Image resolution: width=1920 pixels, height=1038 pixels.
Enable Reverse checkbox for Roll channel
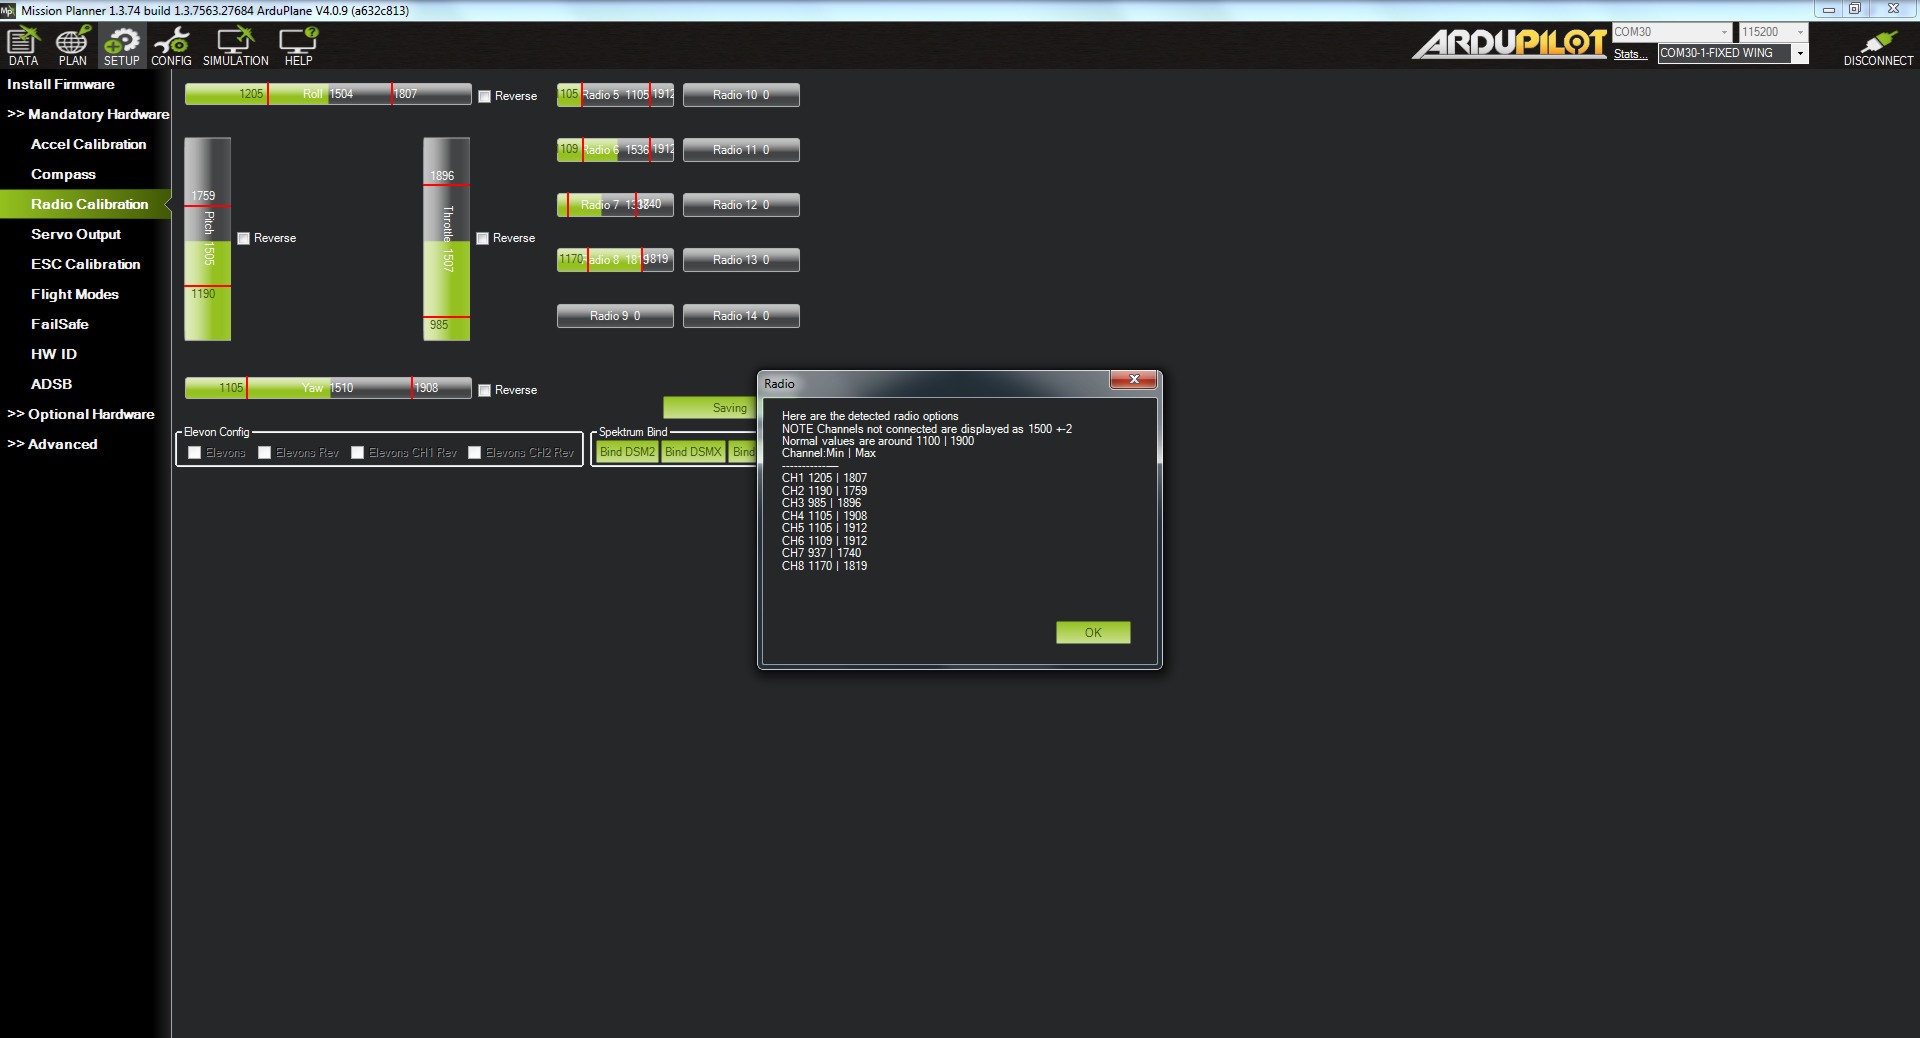485,97
